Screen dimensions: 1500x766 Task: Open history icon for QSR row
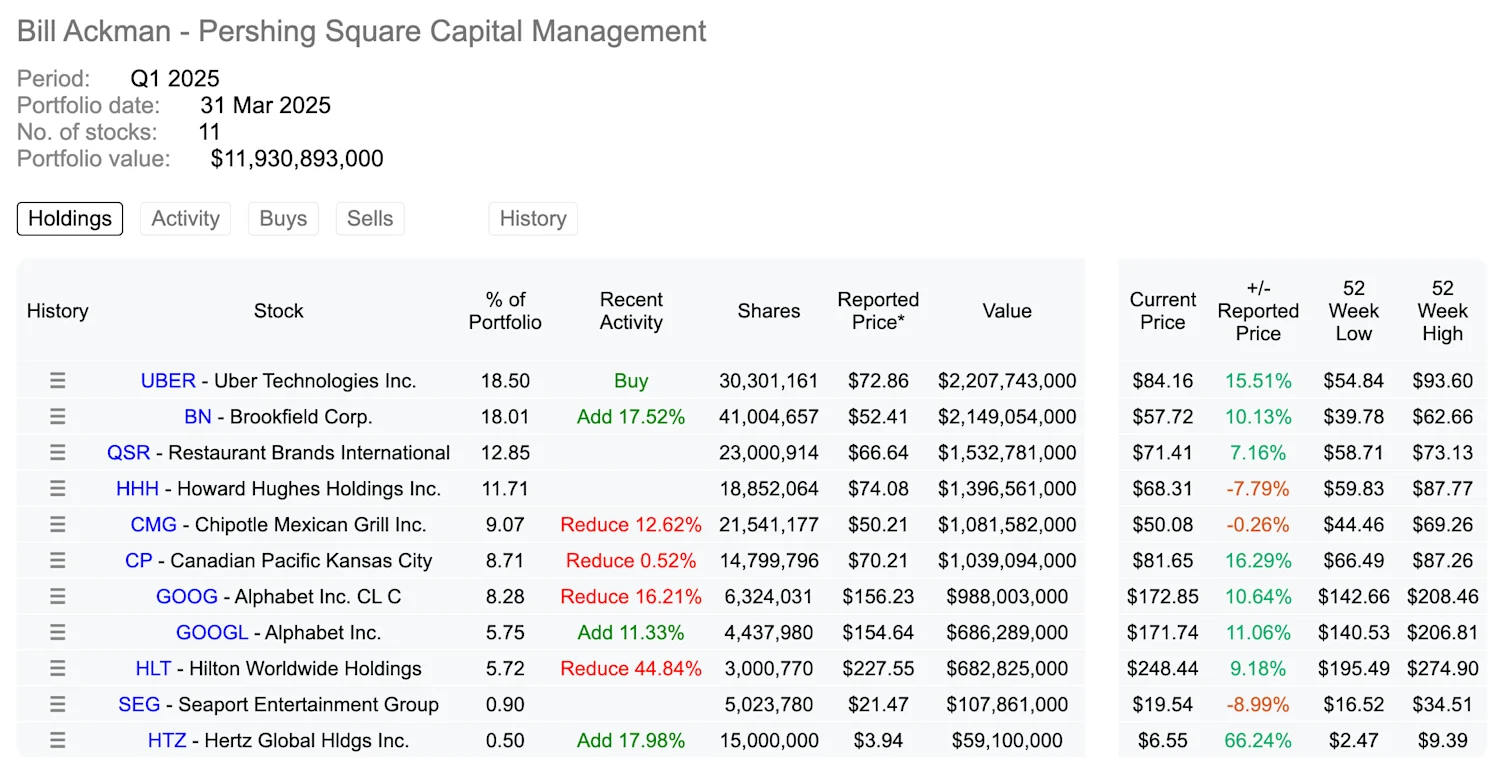coord(58,453)
